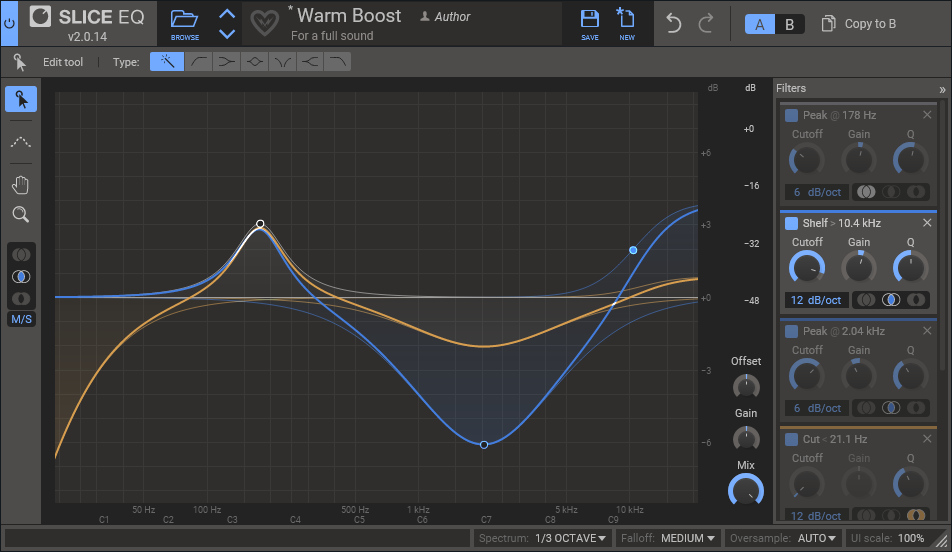Disable the Shelf > 10.4 kHz filter
The width and height of the screenshot is (952, 552).
click(791, 223)
